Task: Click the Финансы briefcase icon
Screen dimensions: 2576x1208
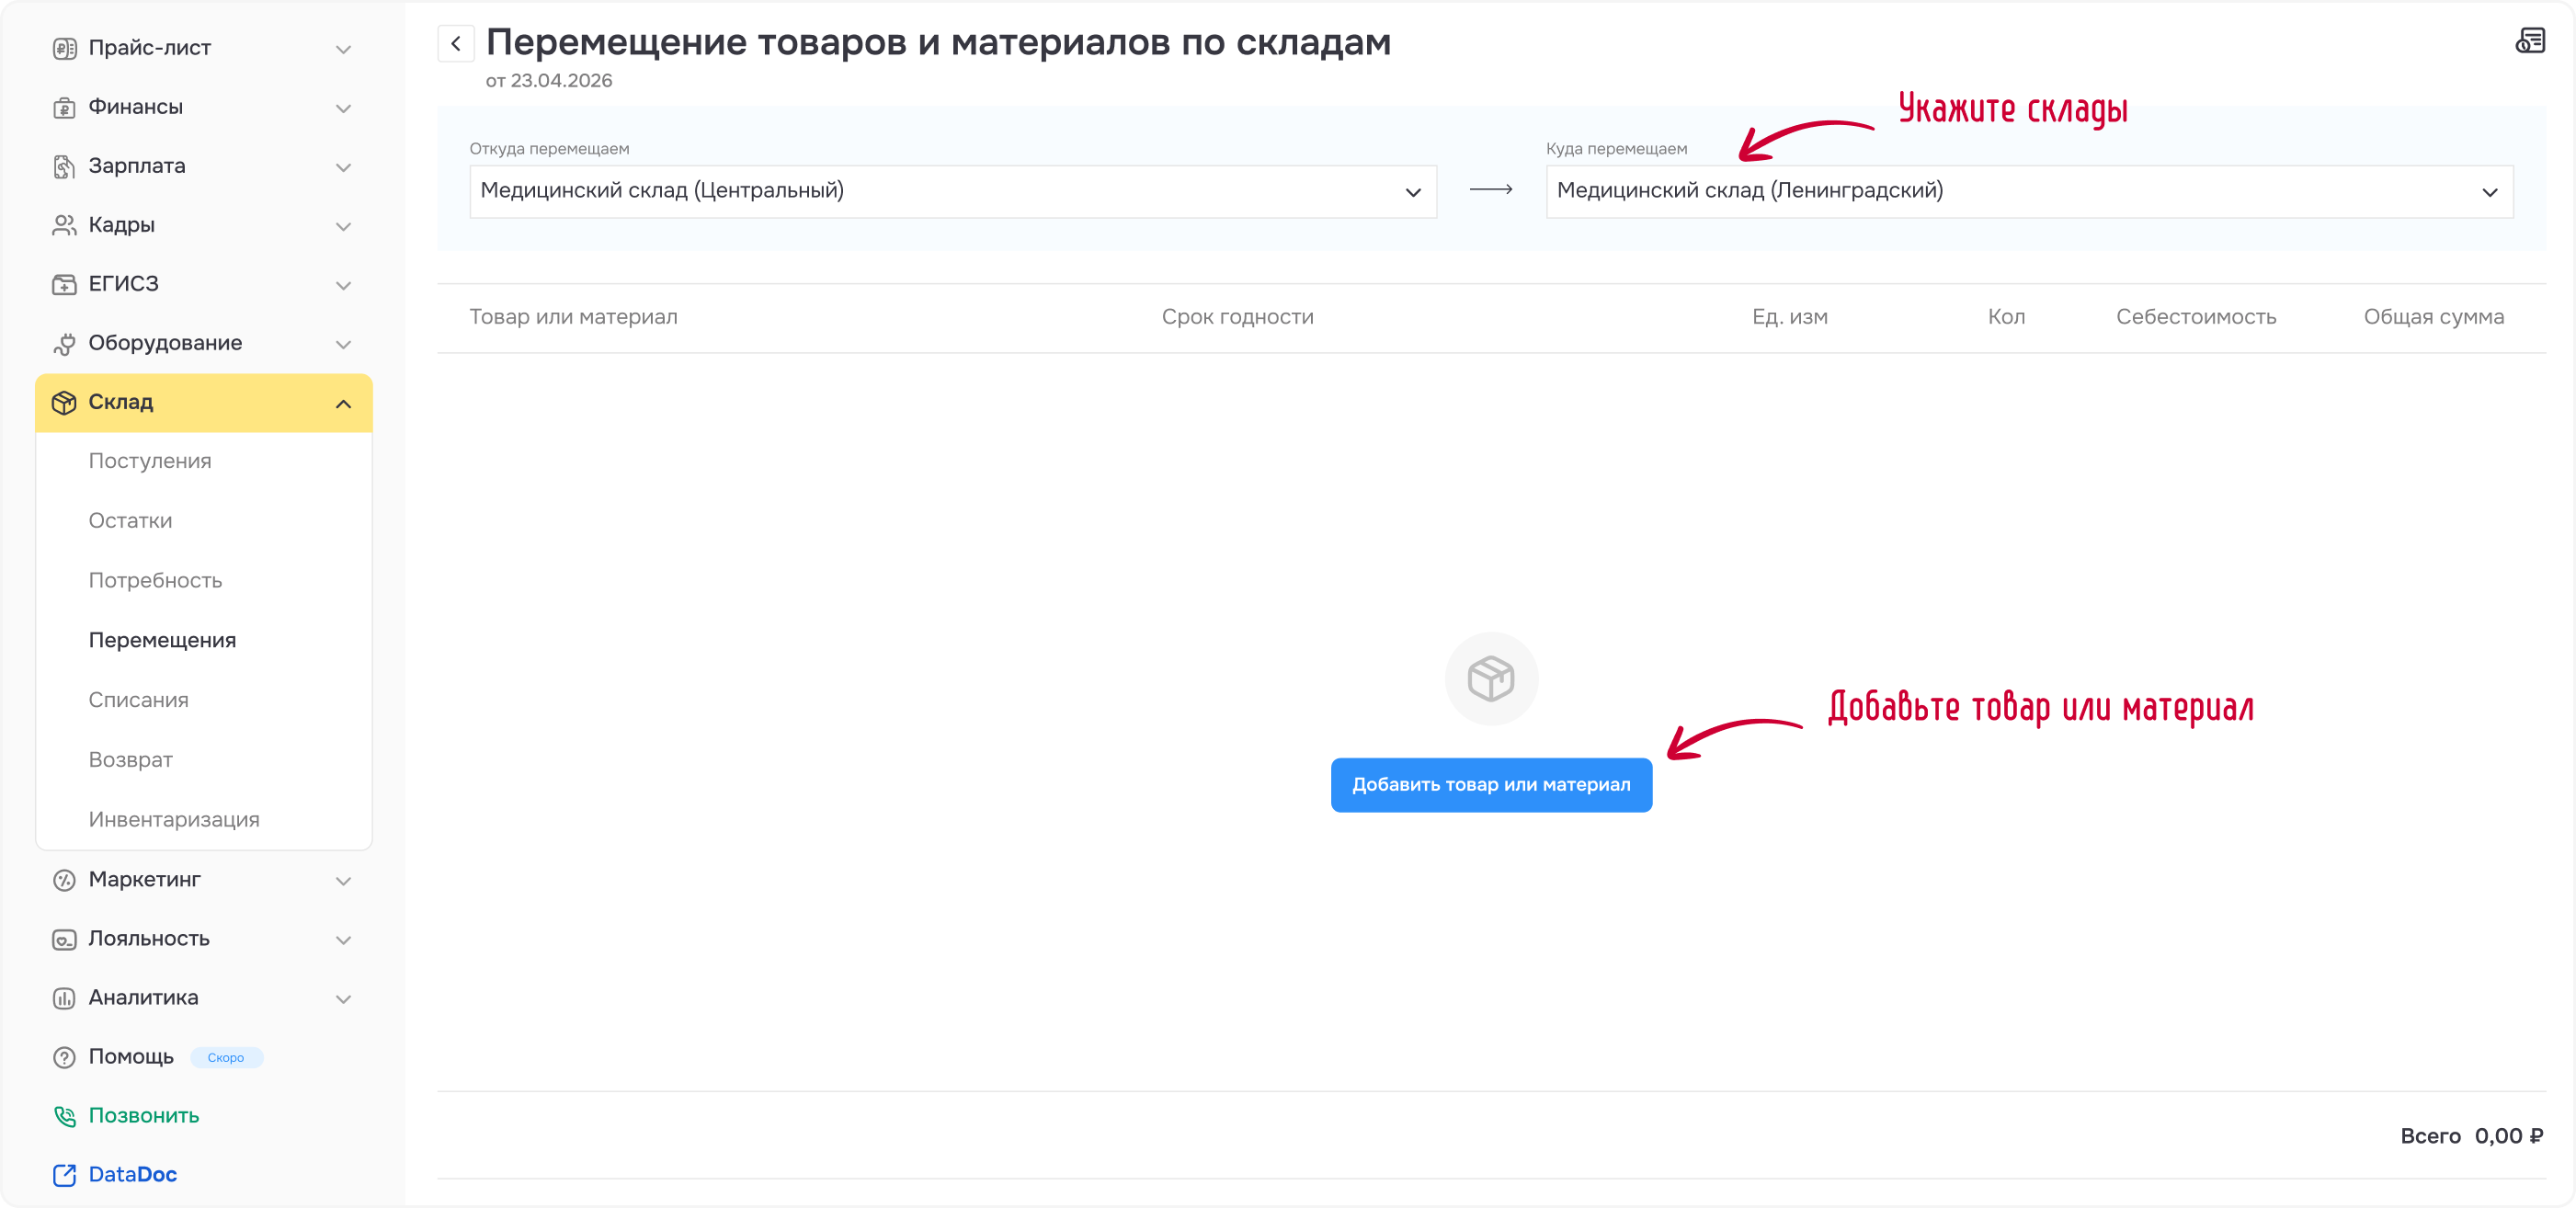Action: [64, 107]
